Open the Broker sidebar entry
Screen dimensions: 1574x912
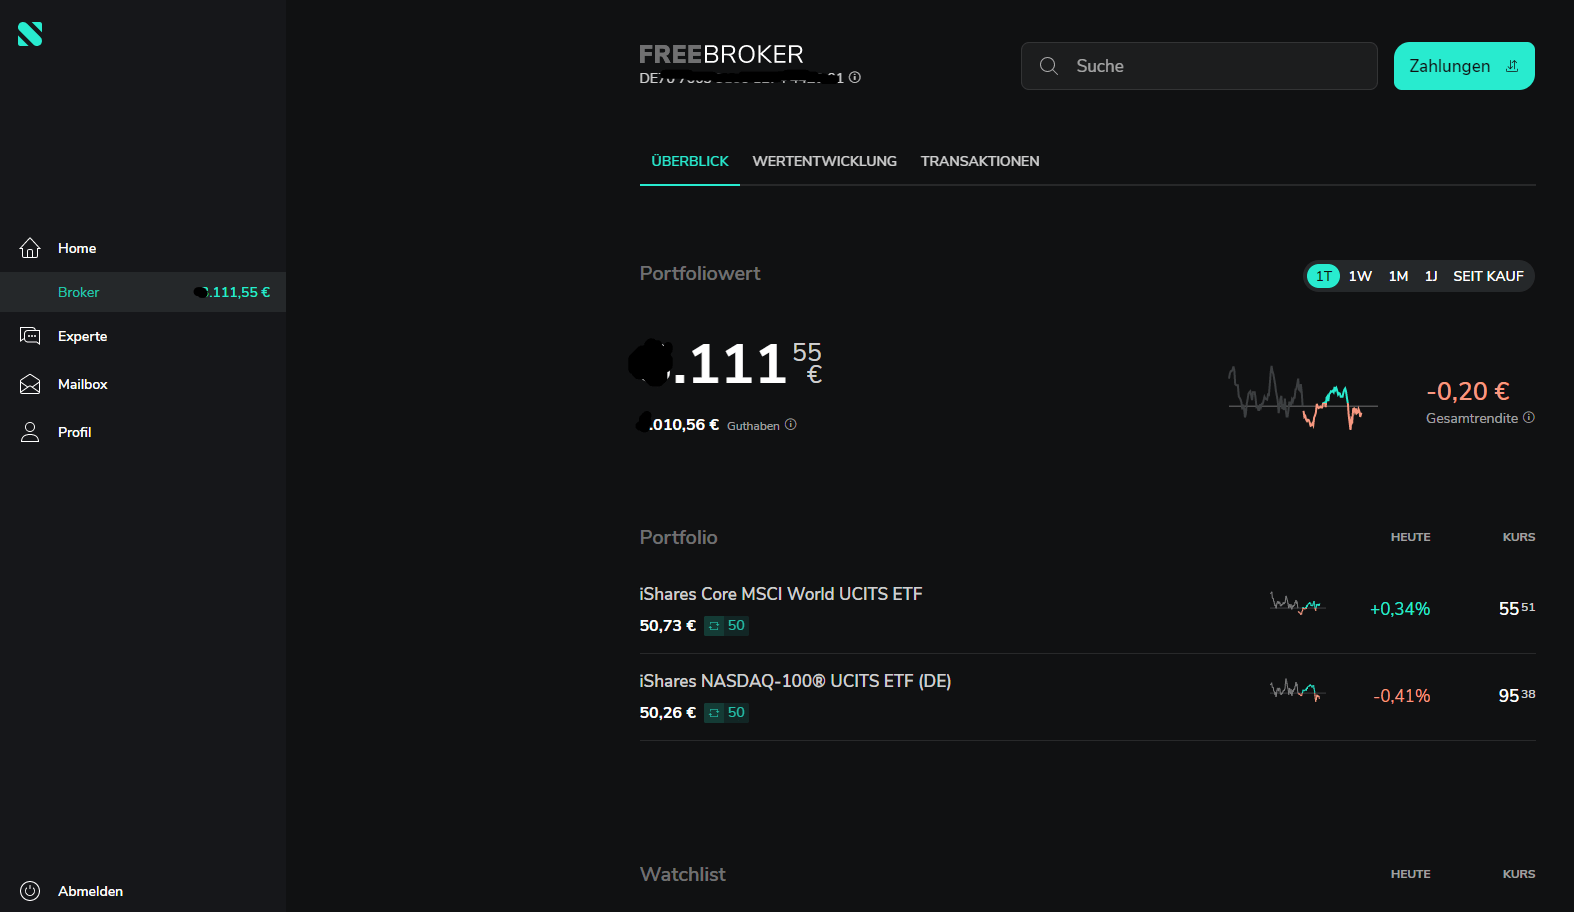pyautogui.click(x=143, y=292)
